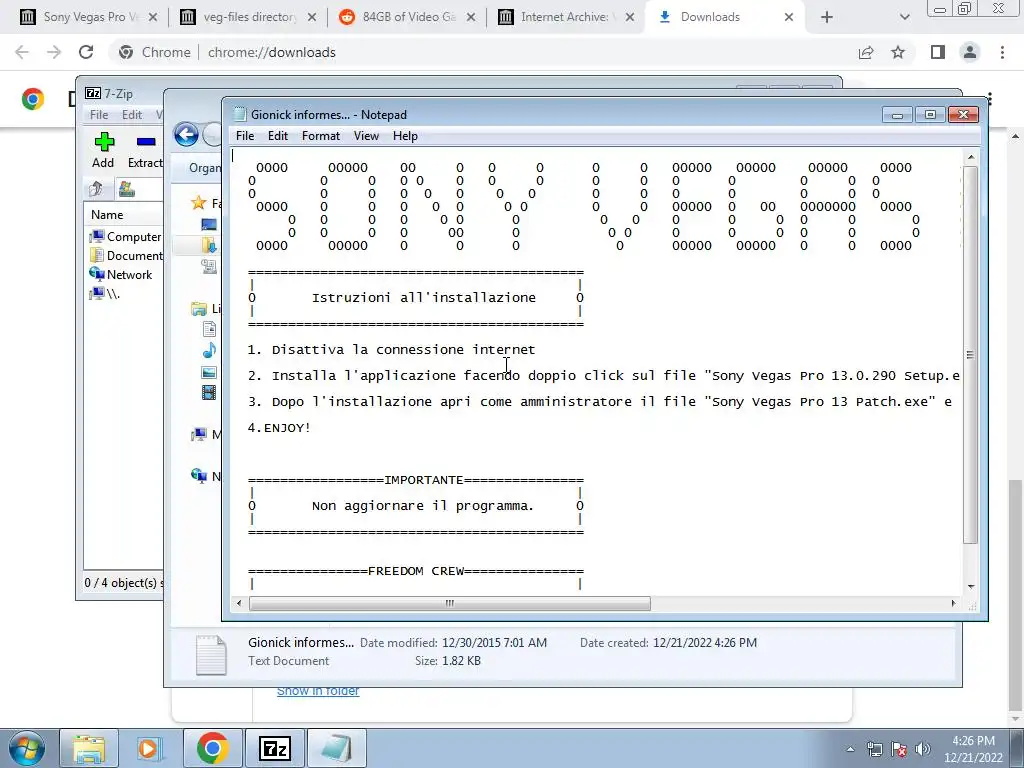This screenshot has width=1024, height=768.
Task: Click Explorer back arrow button
Action: tap(186, 135)
